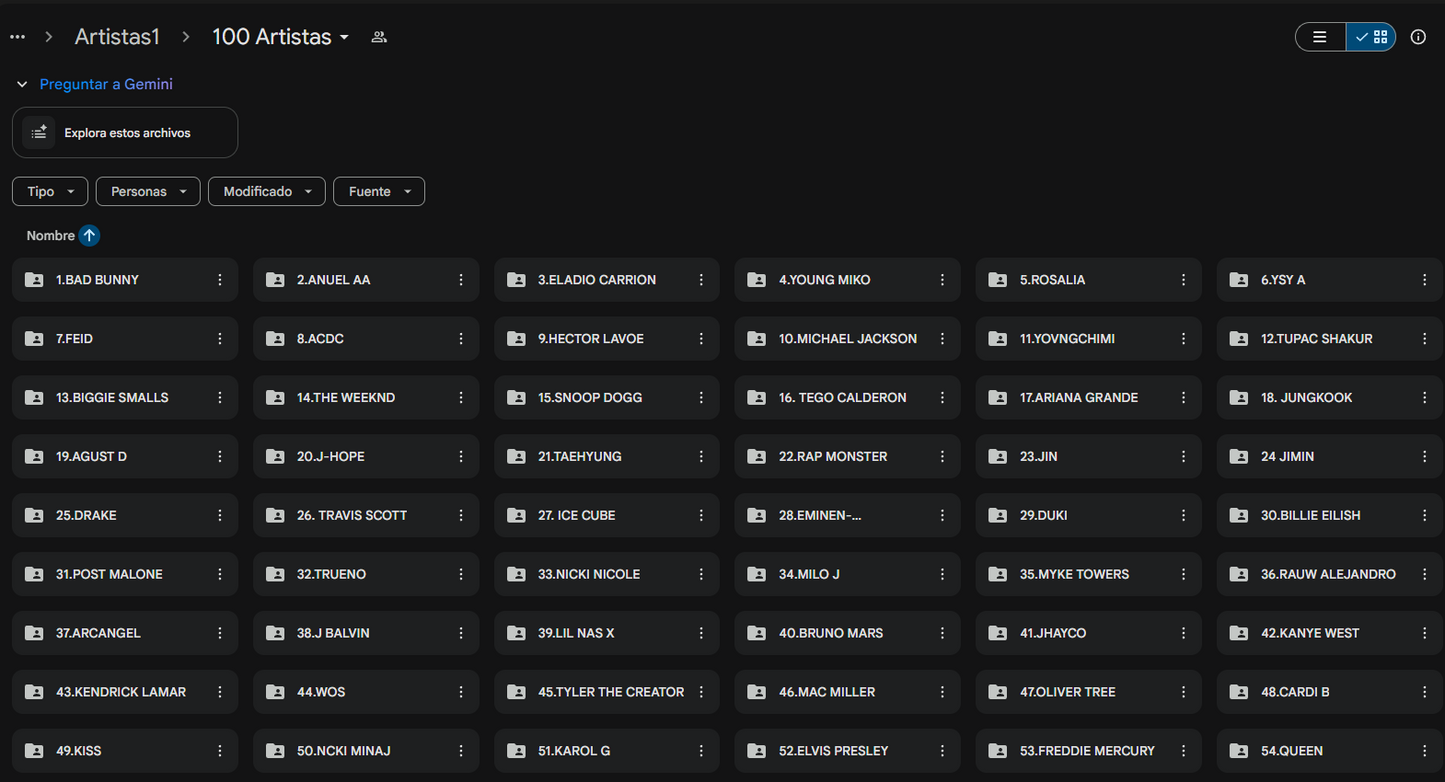The height and width of the screenshot is (782, 1445).
Task: Reverse the Nombre sort direction arrow
Action: pos(89,236)
